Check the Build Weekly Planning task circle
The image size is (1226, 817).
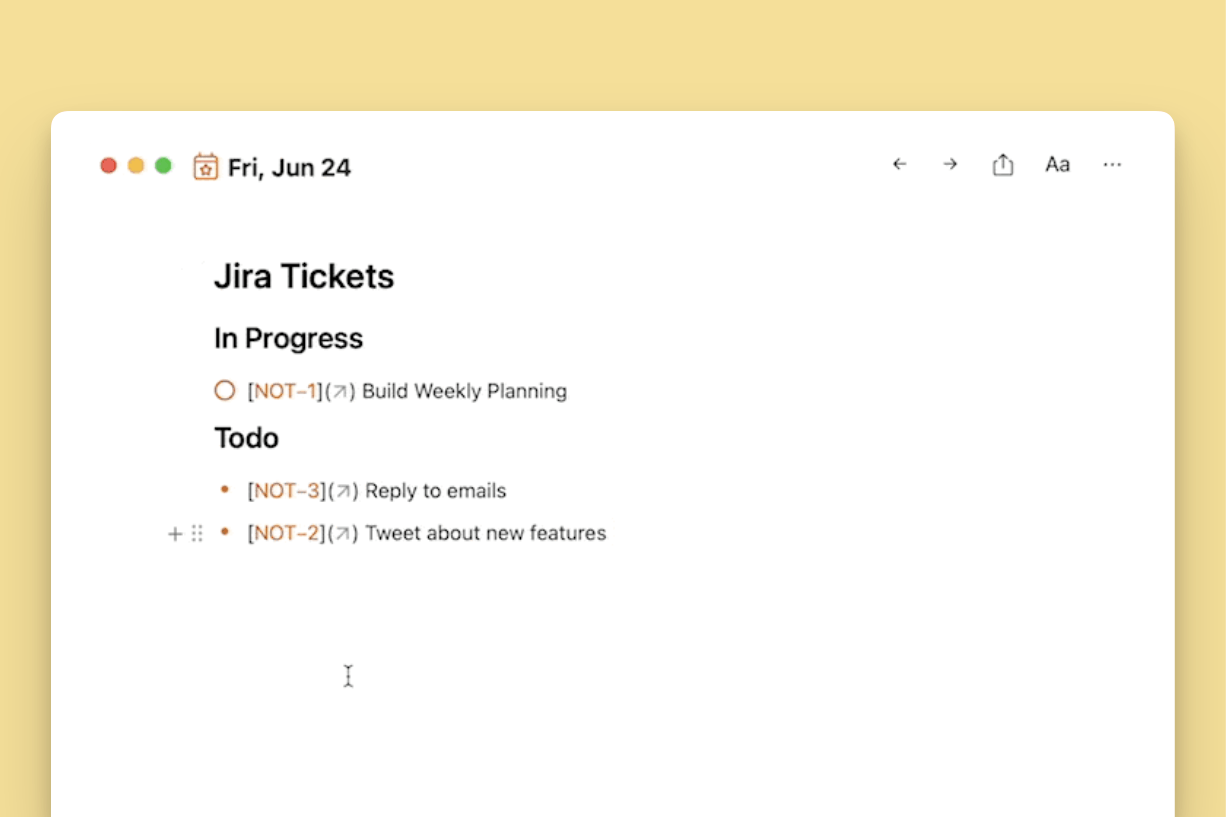coord(225,391)
